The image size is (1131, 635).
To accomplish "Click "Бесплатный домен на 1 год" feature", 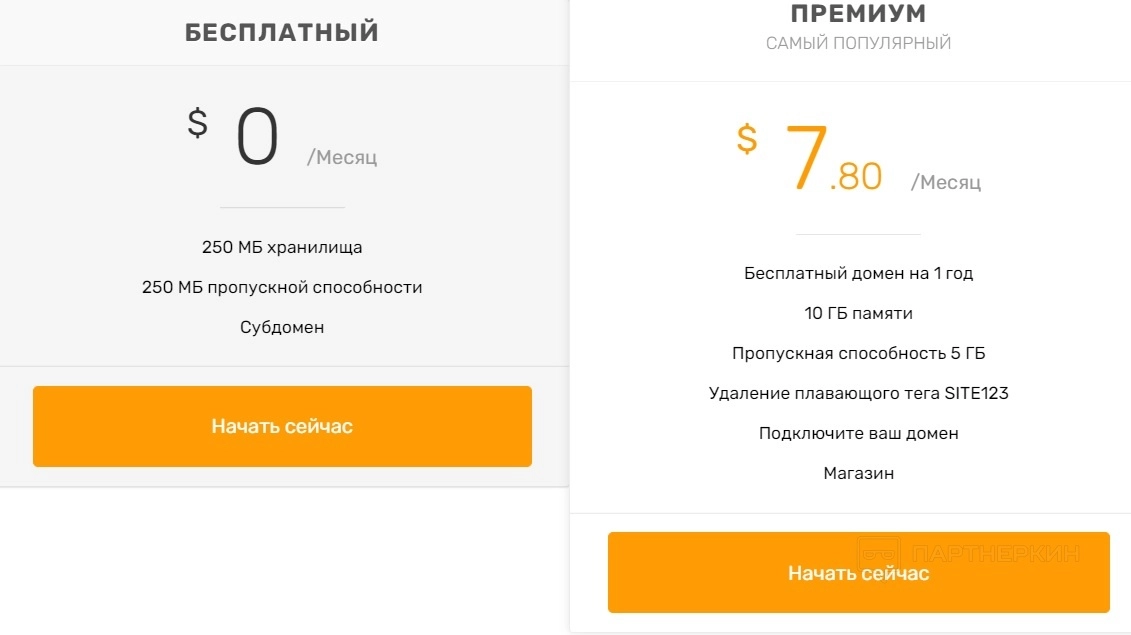I will pyautogui.click(x=858, y=273).
